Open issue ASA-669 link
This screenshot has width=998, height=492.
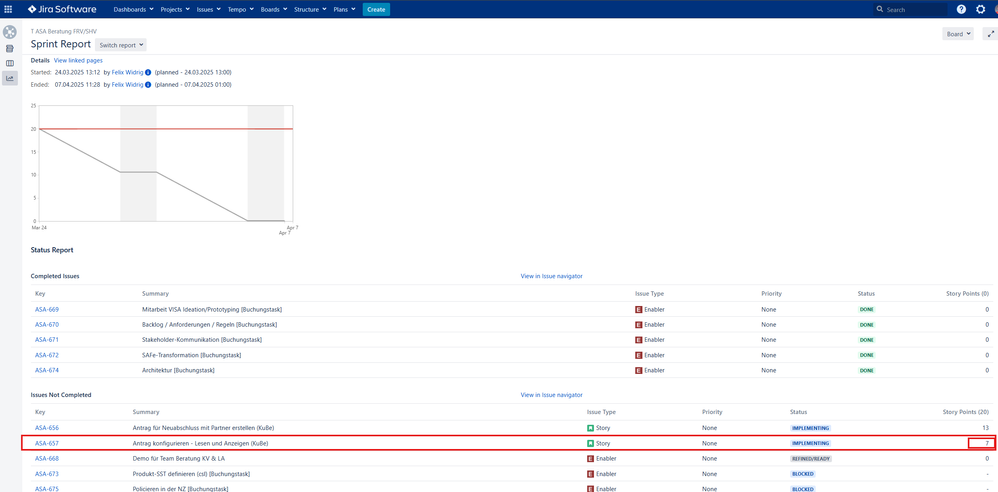tap(47, 309)
